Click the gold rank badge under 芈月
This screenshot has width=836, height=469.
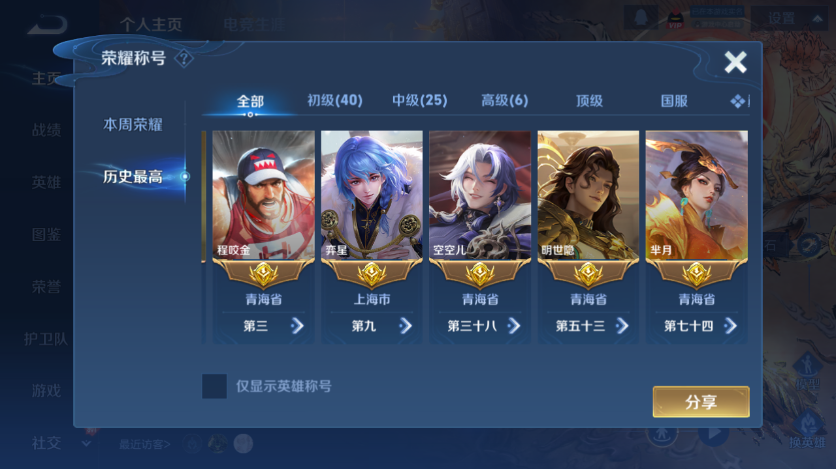point(696,274)
